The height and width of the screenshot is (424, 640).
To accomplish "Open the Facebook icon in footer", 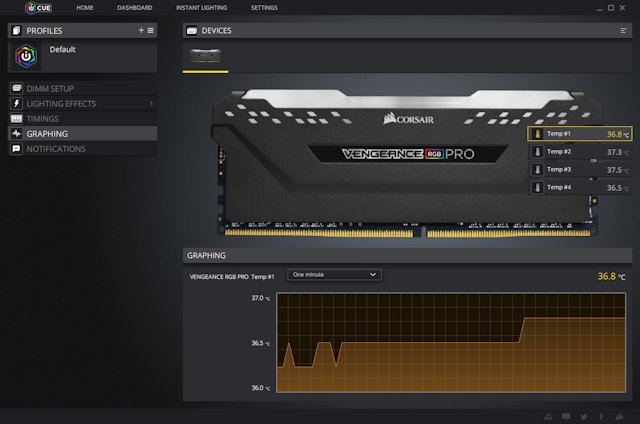I will coord(601,417).
